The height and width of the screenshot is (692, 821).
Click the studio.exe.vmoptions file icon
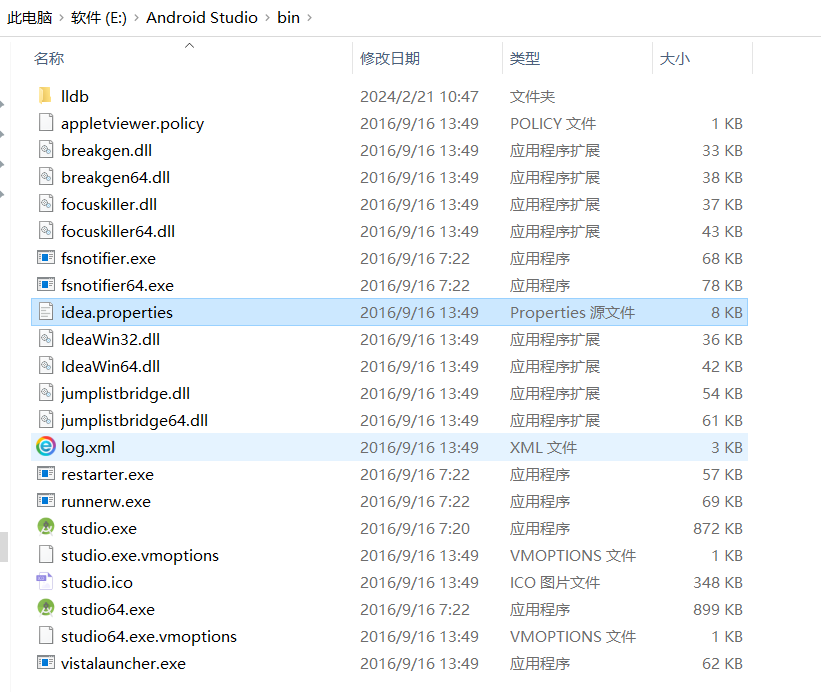tap(46, 555)
